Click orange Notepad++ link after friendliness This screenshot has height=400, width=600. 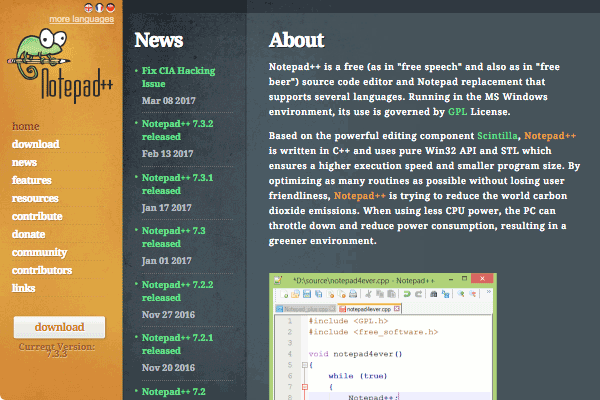click(x=360, y=196)
